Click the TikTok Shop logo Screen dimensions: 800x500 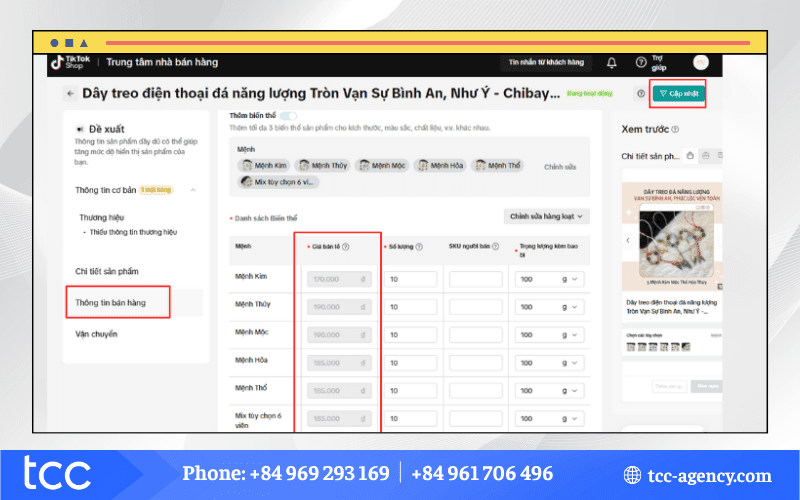70,62
